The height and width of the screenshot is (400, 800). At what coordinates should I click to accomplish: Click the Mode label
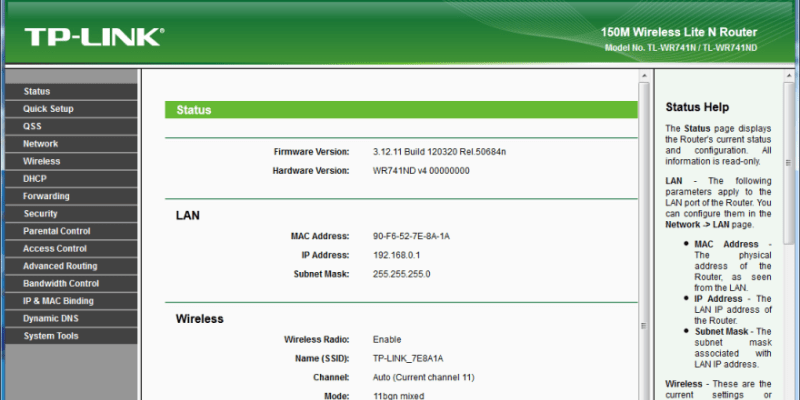(337, 396)
